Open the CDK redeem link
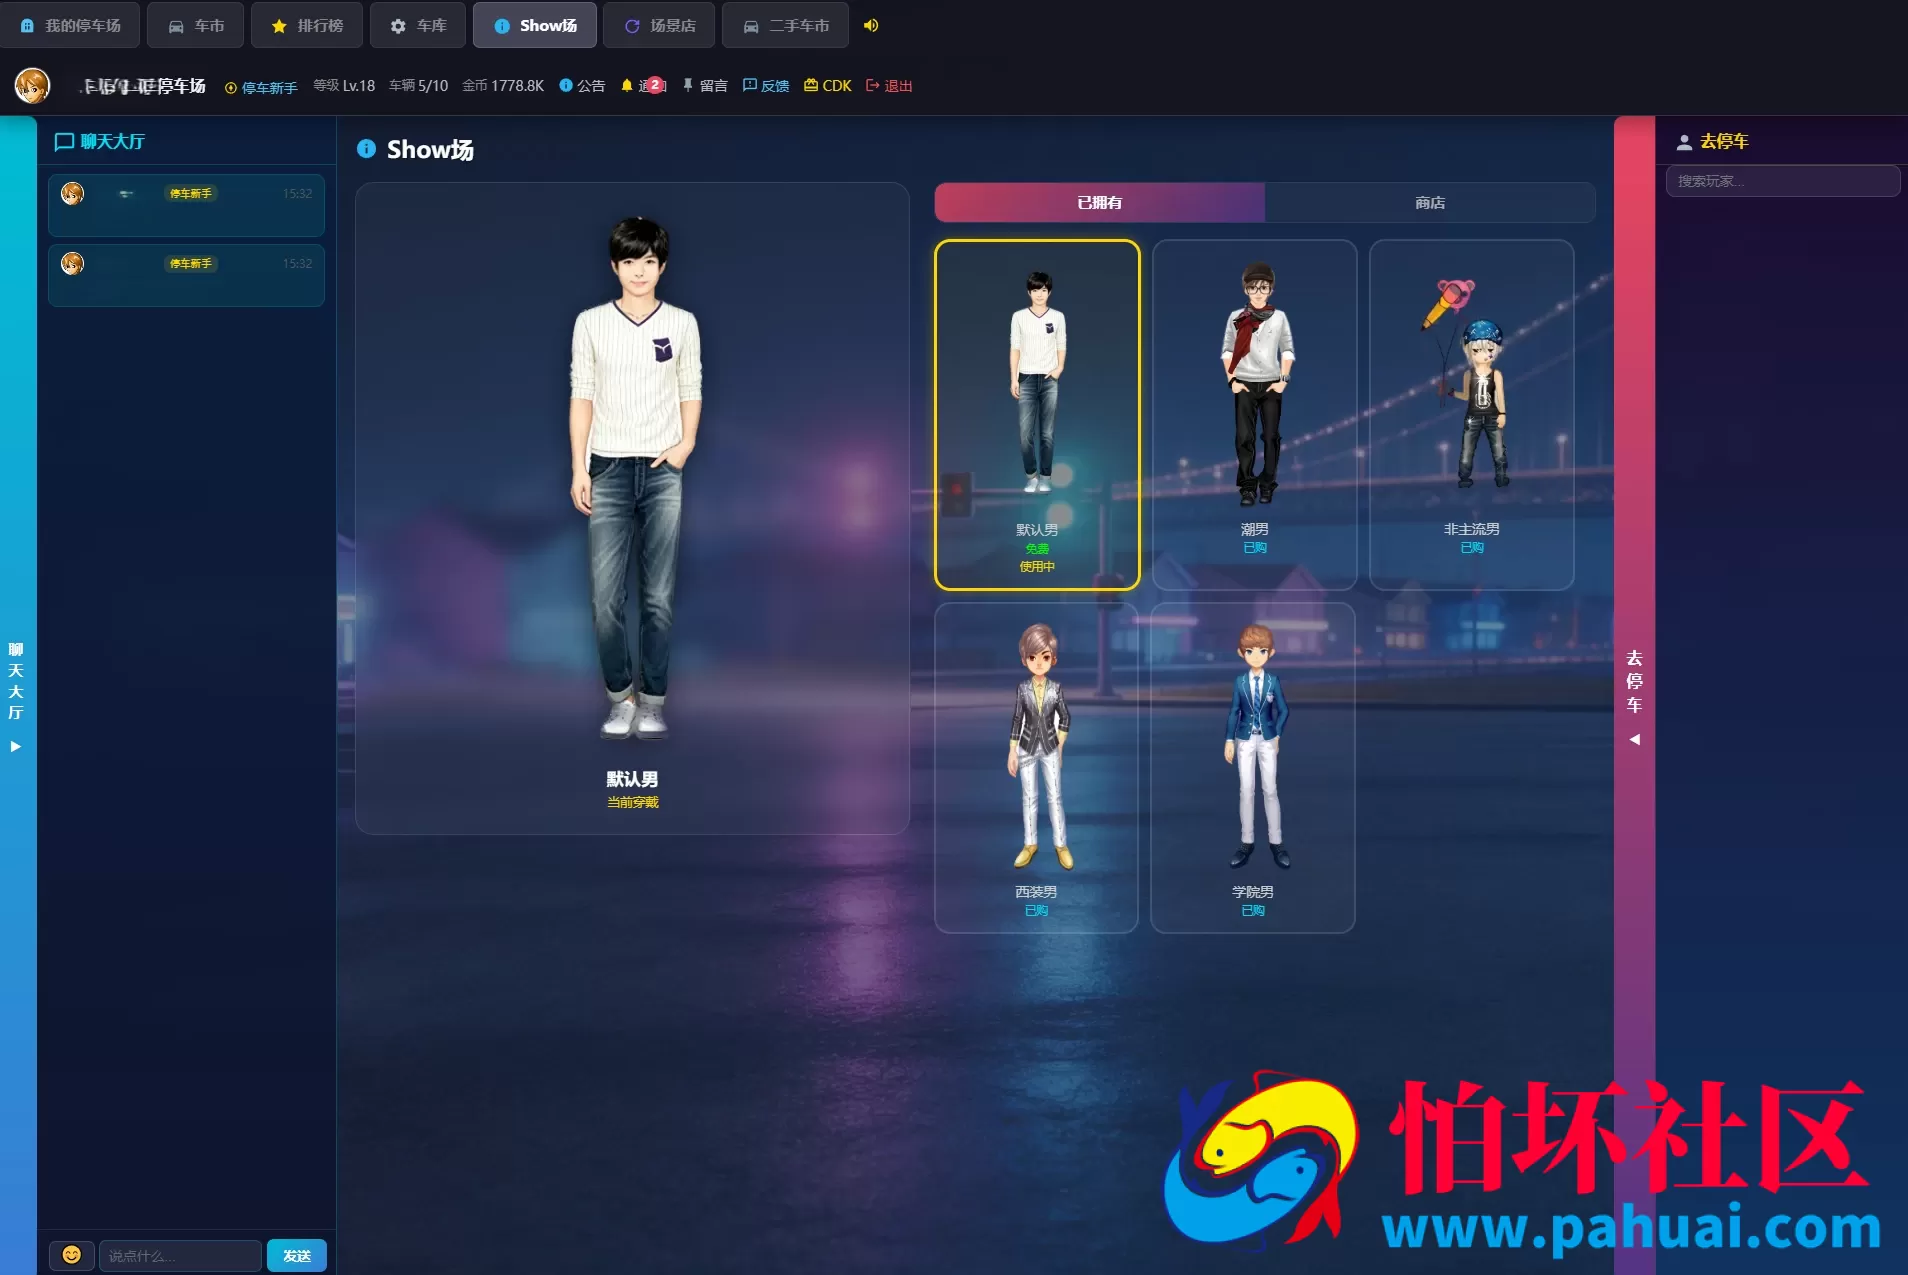Image resolution: width=1908 pixels, height=1275 pixels. pos(828,86)
